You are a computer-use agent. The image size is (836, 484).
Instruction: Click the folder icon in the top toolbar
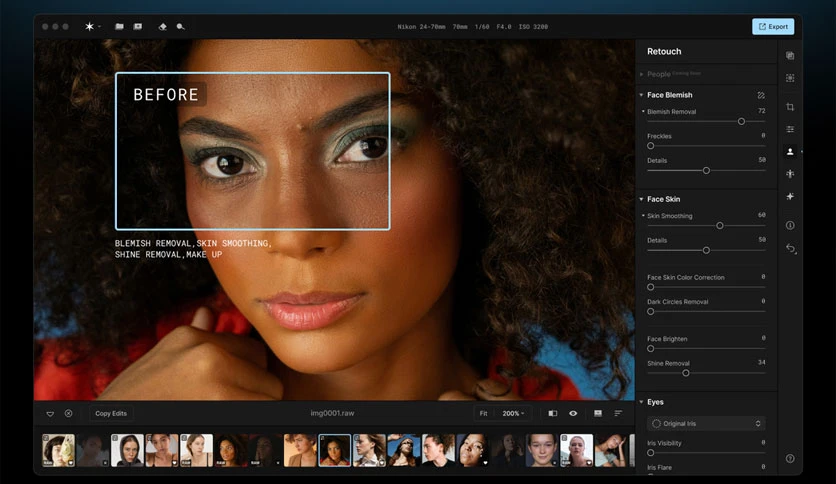[119, 26]
